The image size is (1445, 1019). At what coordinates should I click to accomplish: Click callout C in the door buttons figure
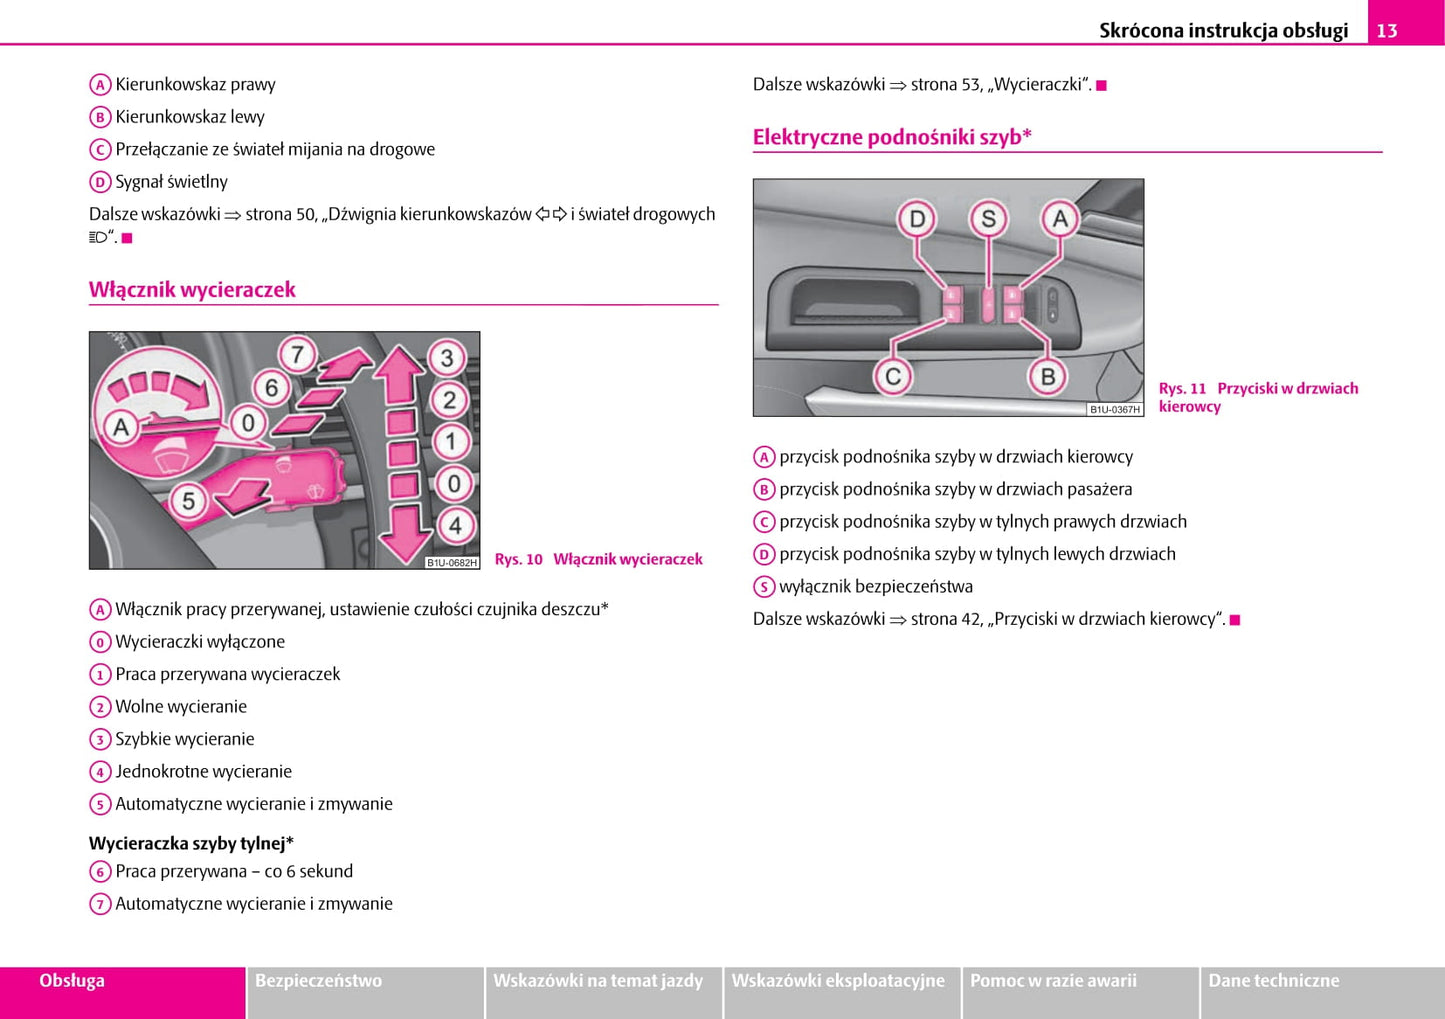pos(892,376)
